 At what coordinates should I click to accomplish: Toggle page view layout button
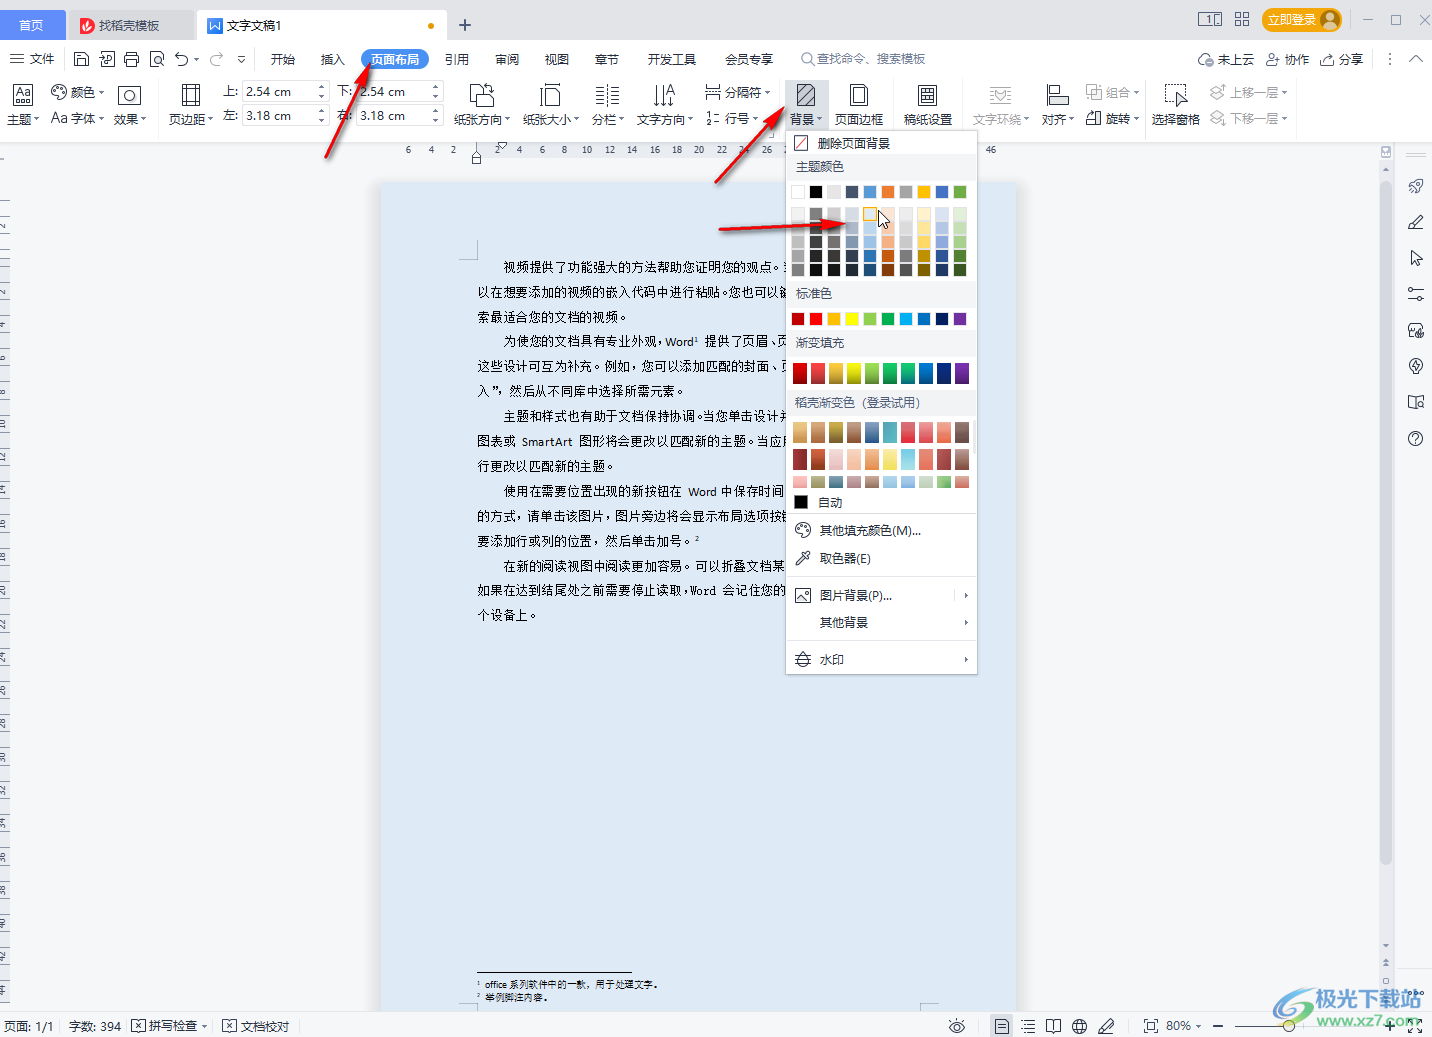pyautogui.click(x=1001, y=1026)
